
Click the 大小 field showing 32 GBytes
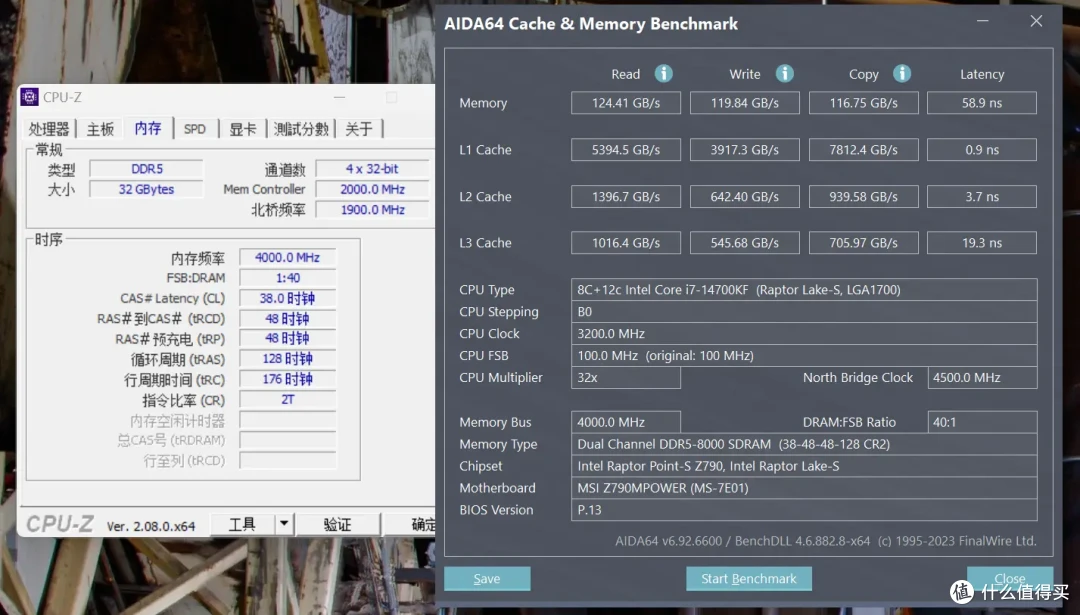[x=147, y=189]
